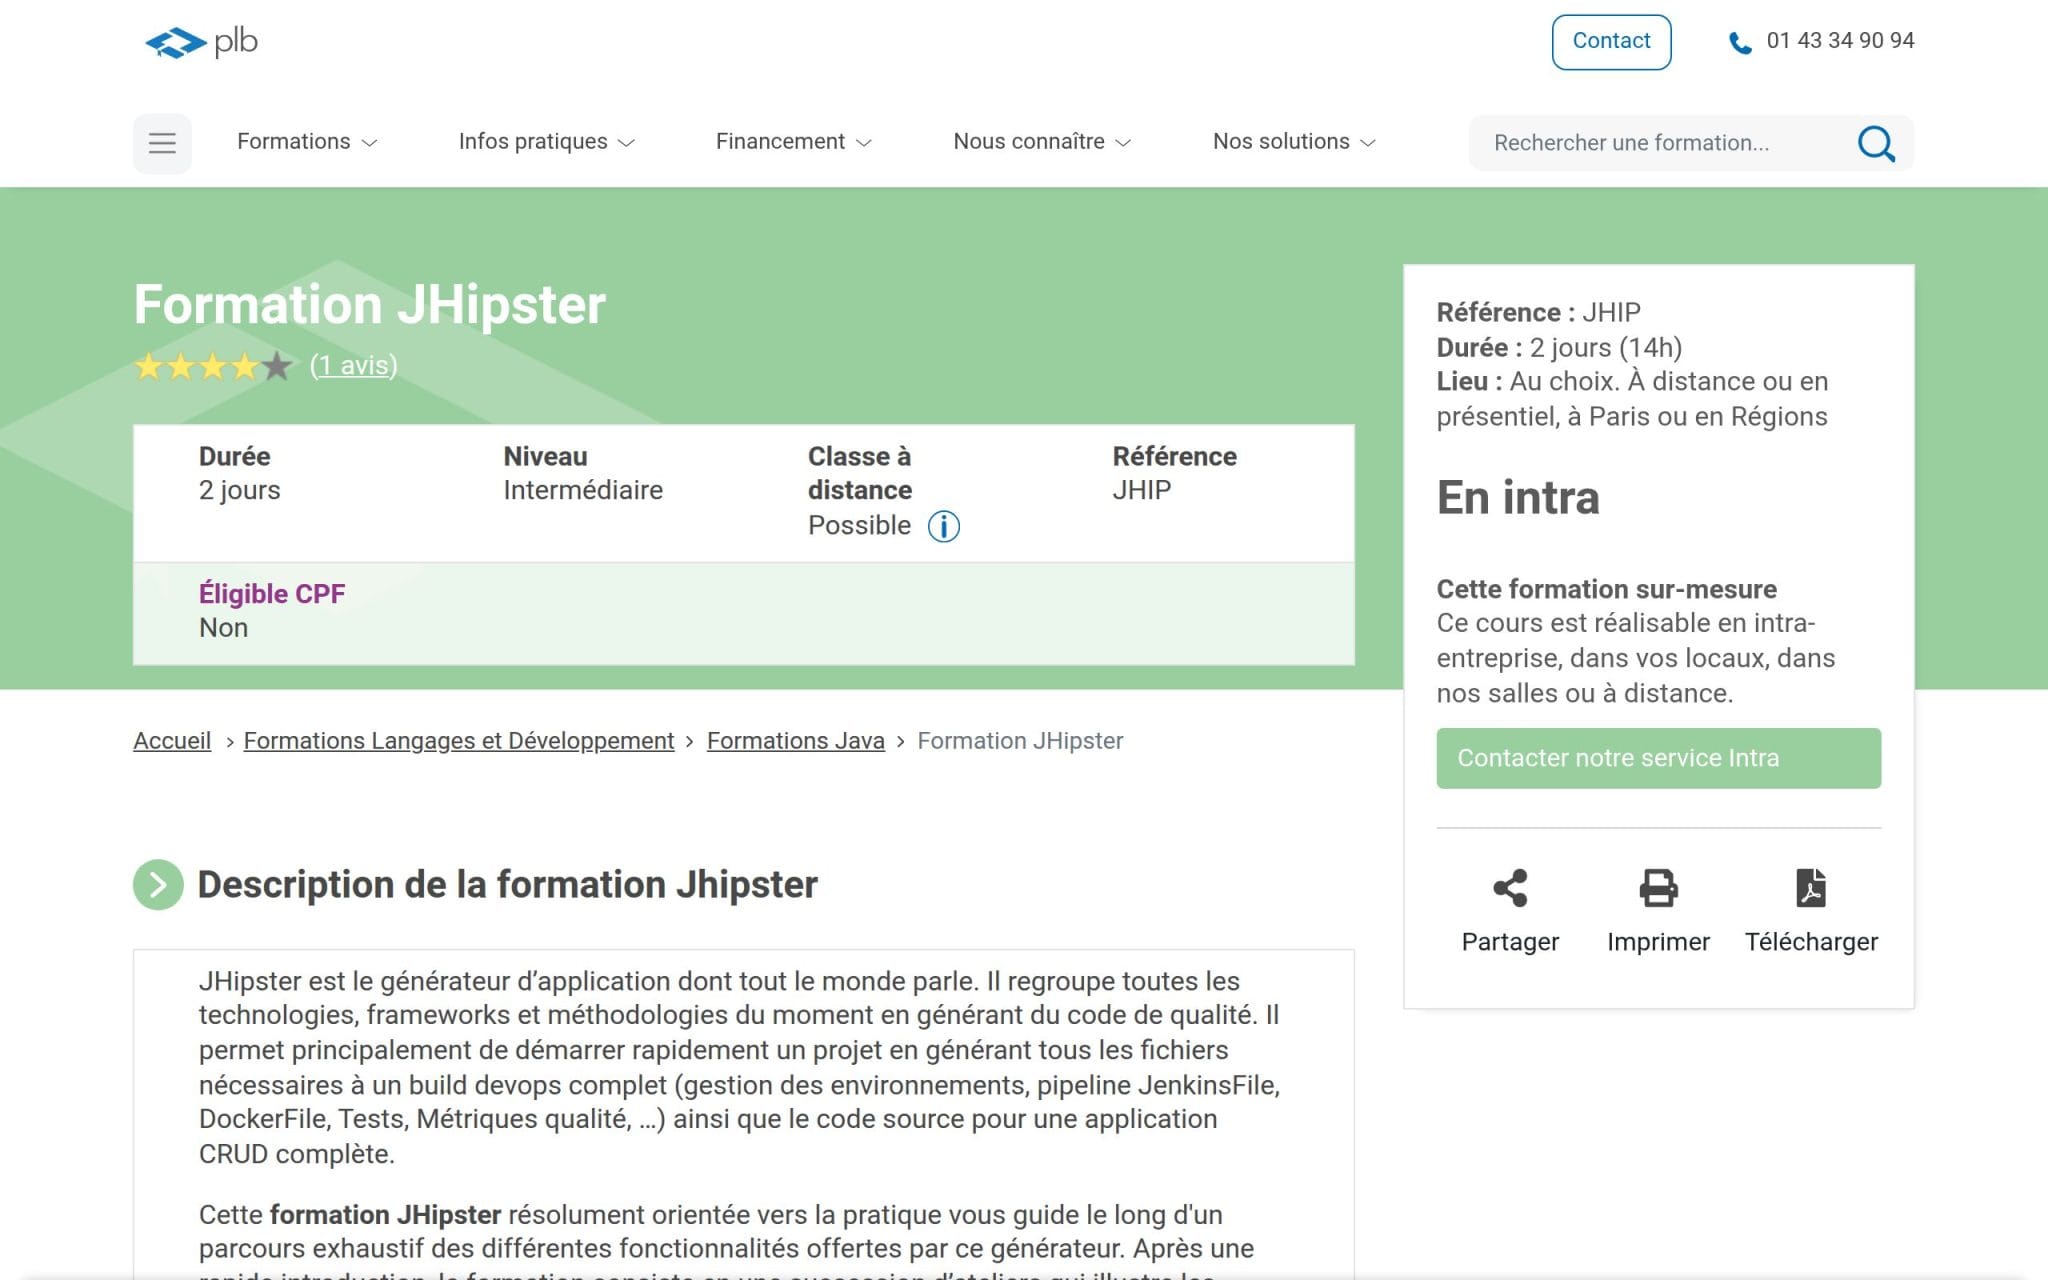2048x1280 pixels.
Task: Click the Formation JHipster page title
Action: click(370, 305)
